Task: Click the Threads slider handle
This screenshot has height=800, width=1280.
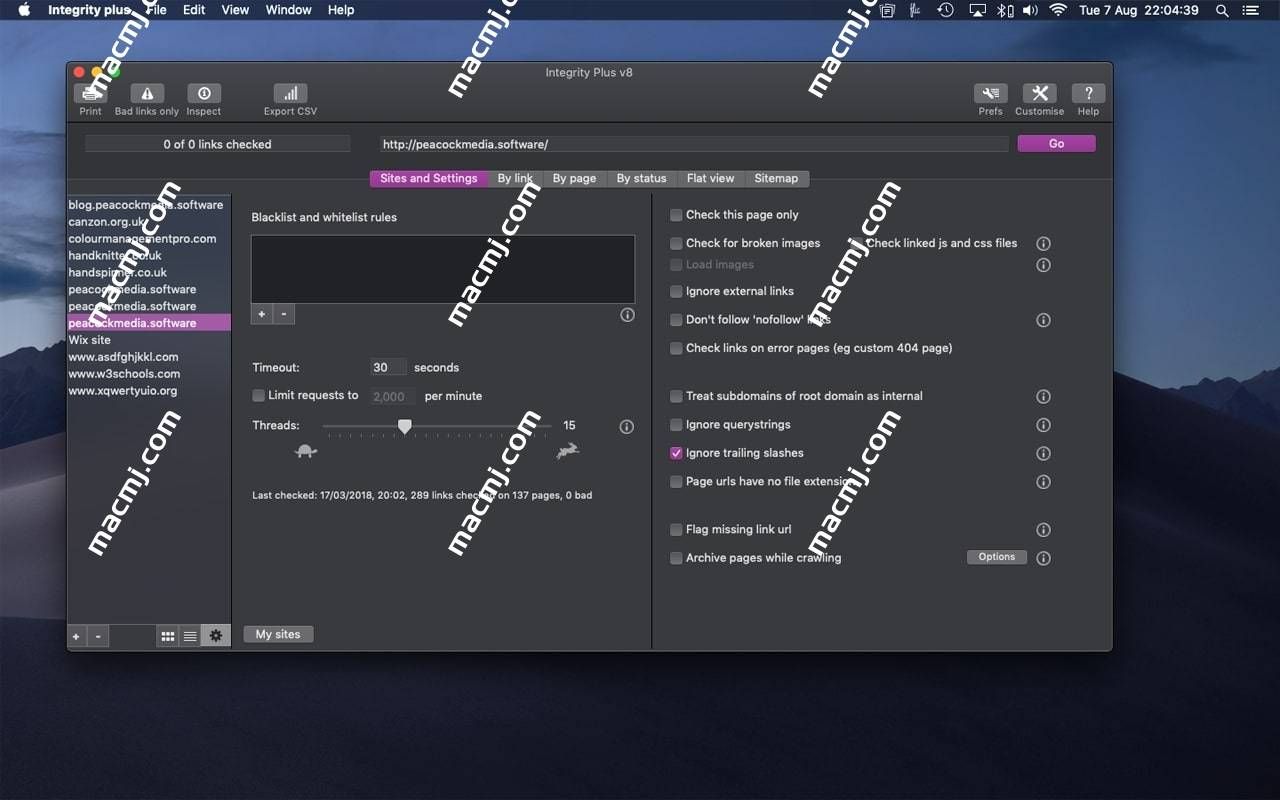Action: [x=405, y=427]
